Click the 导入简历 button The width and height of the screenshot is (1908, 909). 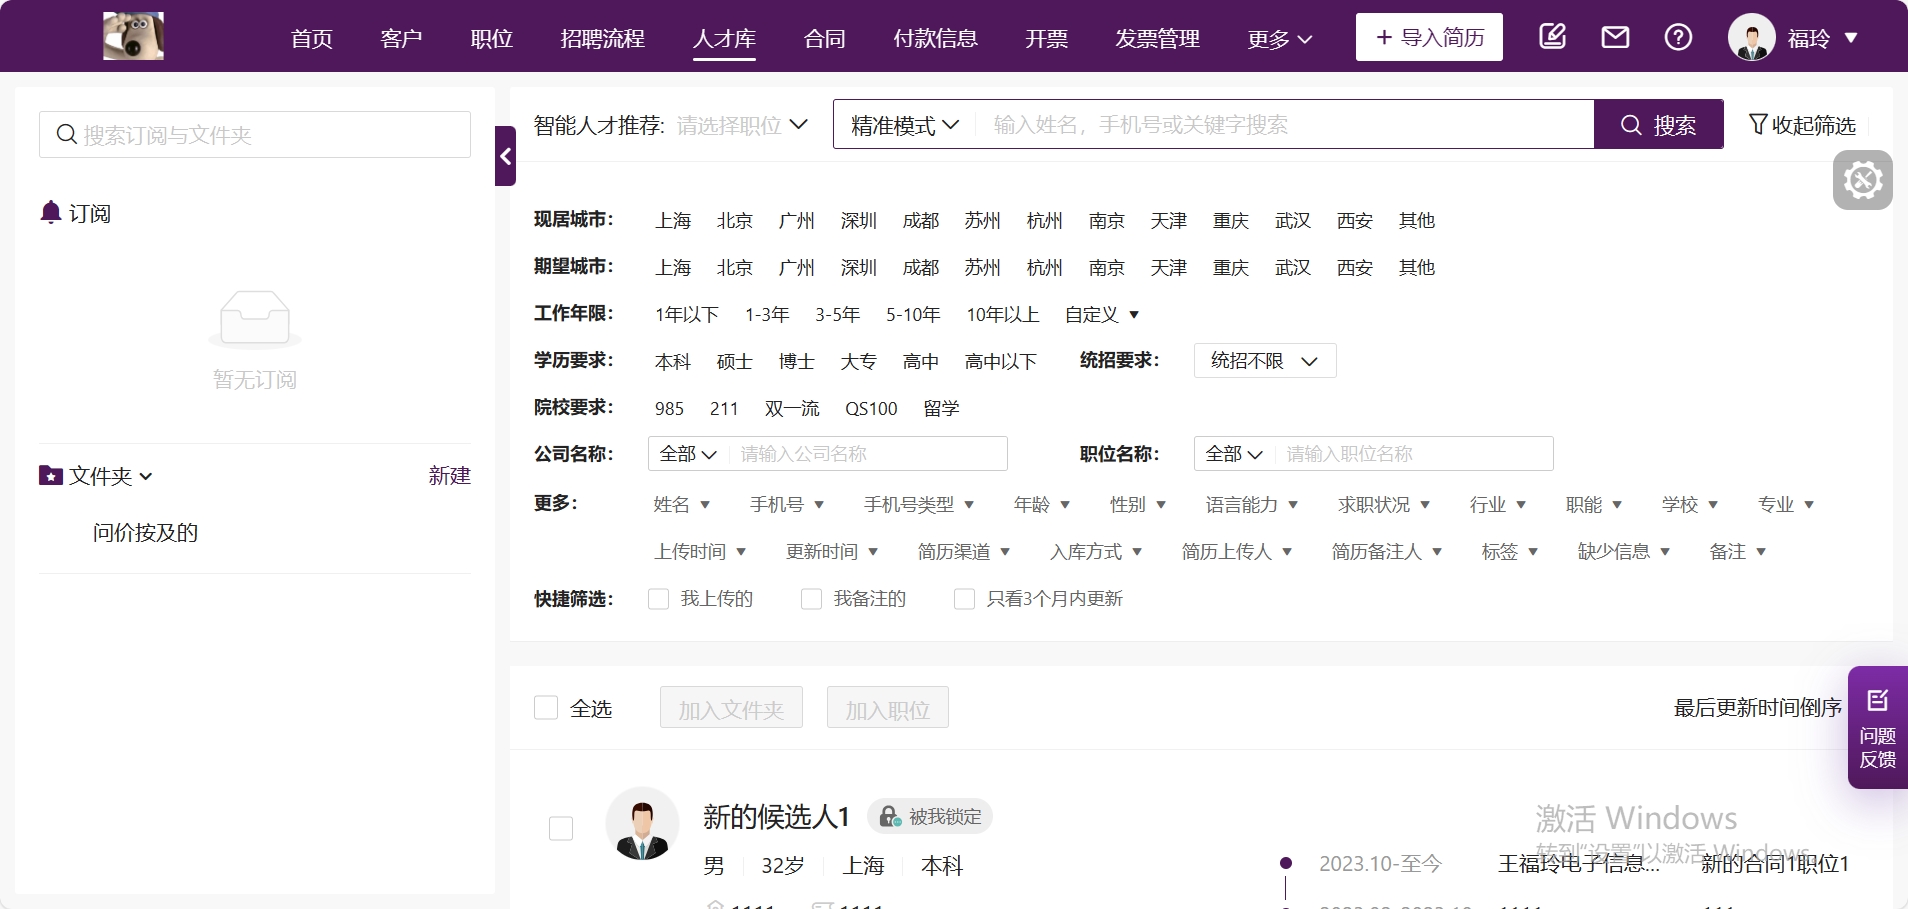click(x=1429, y=37)
